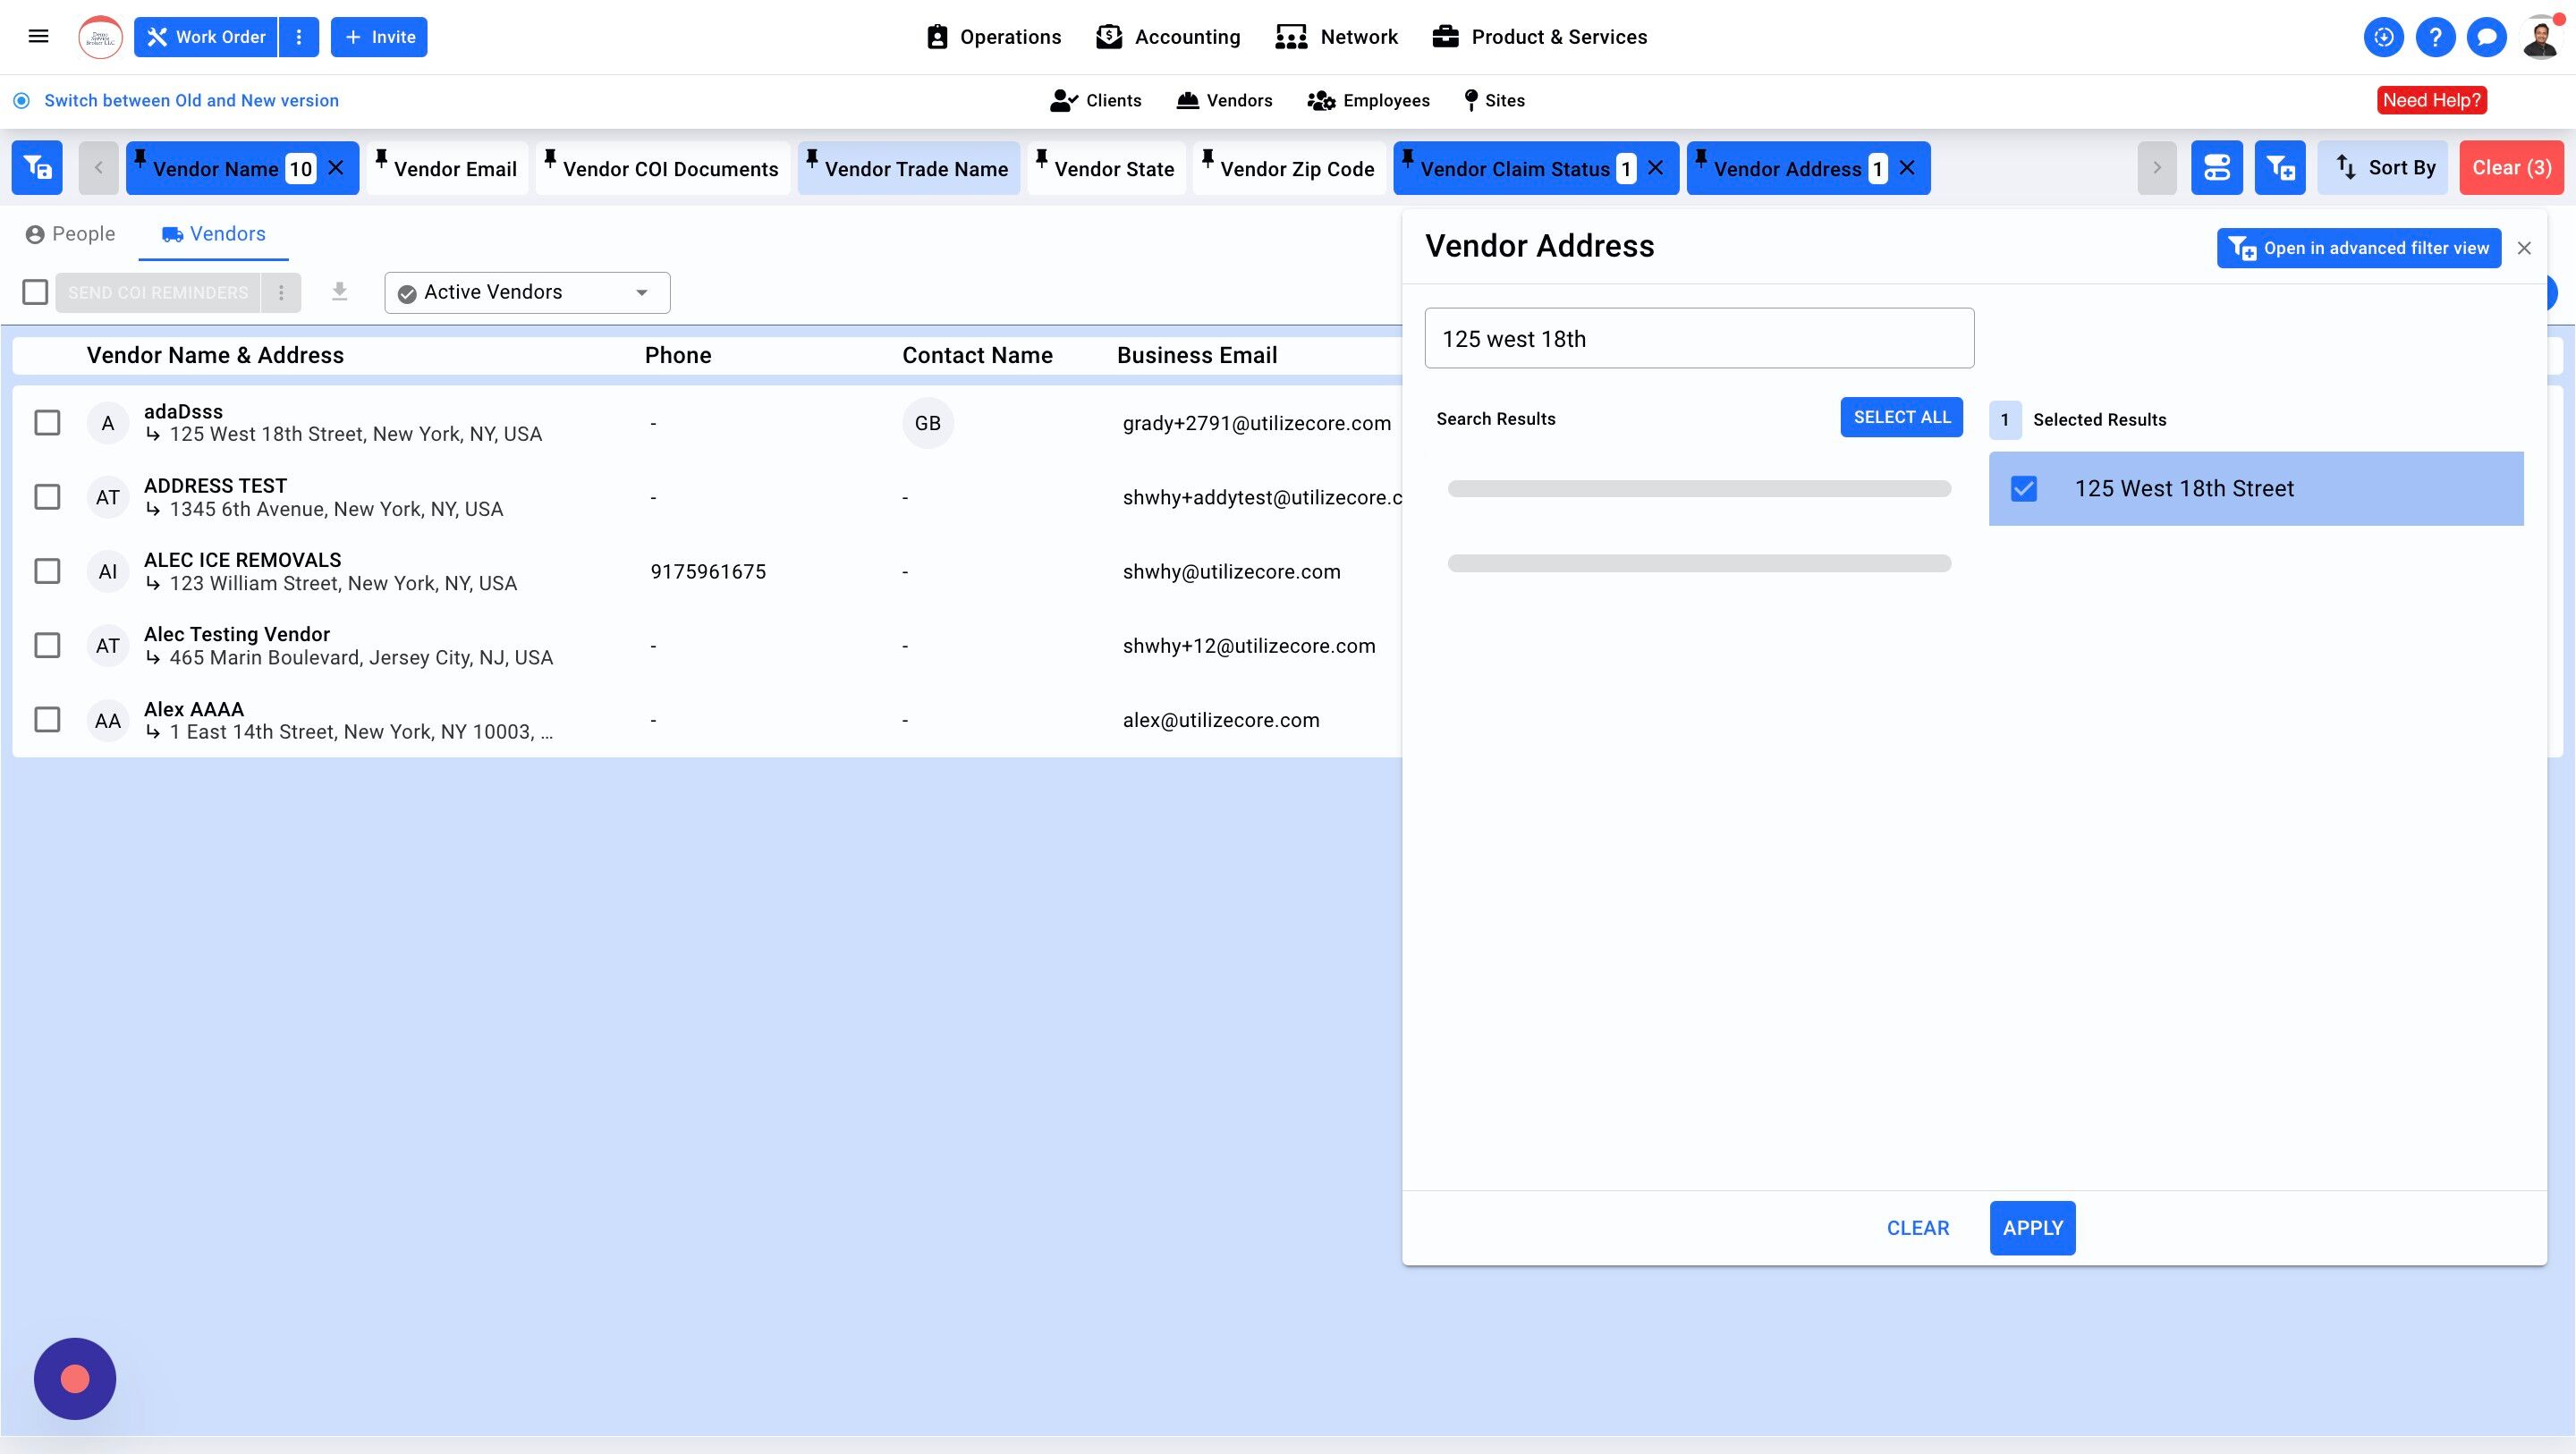This screenshot has height=1454, width=2576.
Task: Open the Sort By options
Action: click(x=2383, y=168)
